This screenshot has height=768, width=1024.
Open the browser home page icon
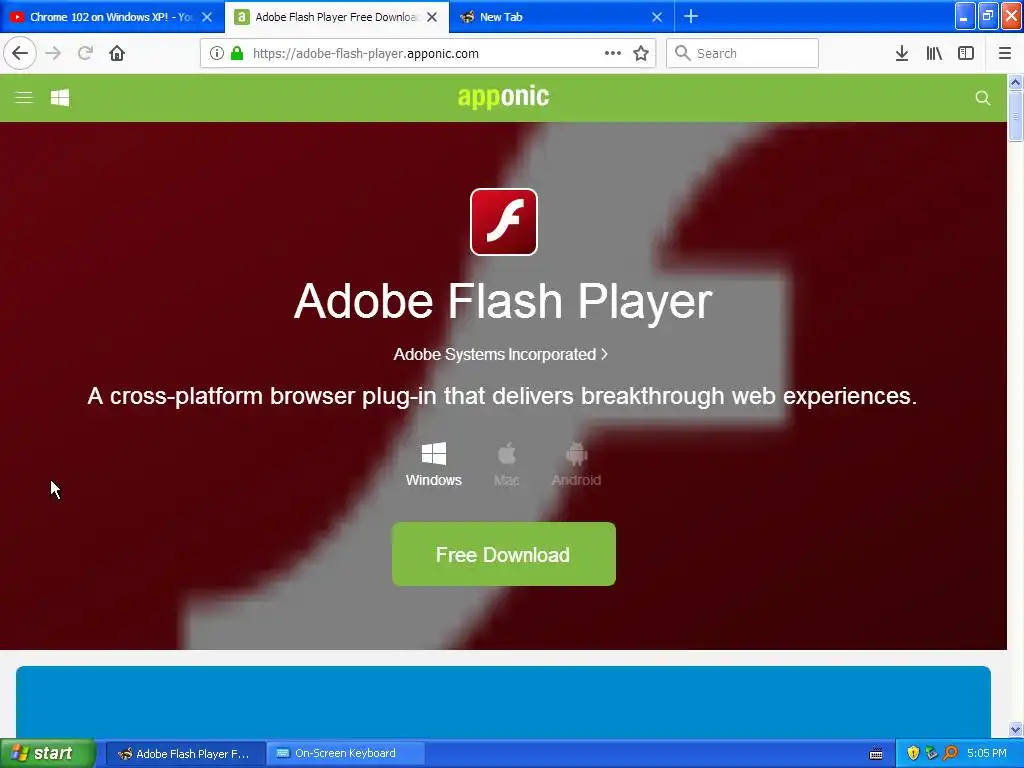click(117, 53)
